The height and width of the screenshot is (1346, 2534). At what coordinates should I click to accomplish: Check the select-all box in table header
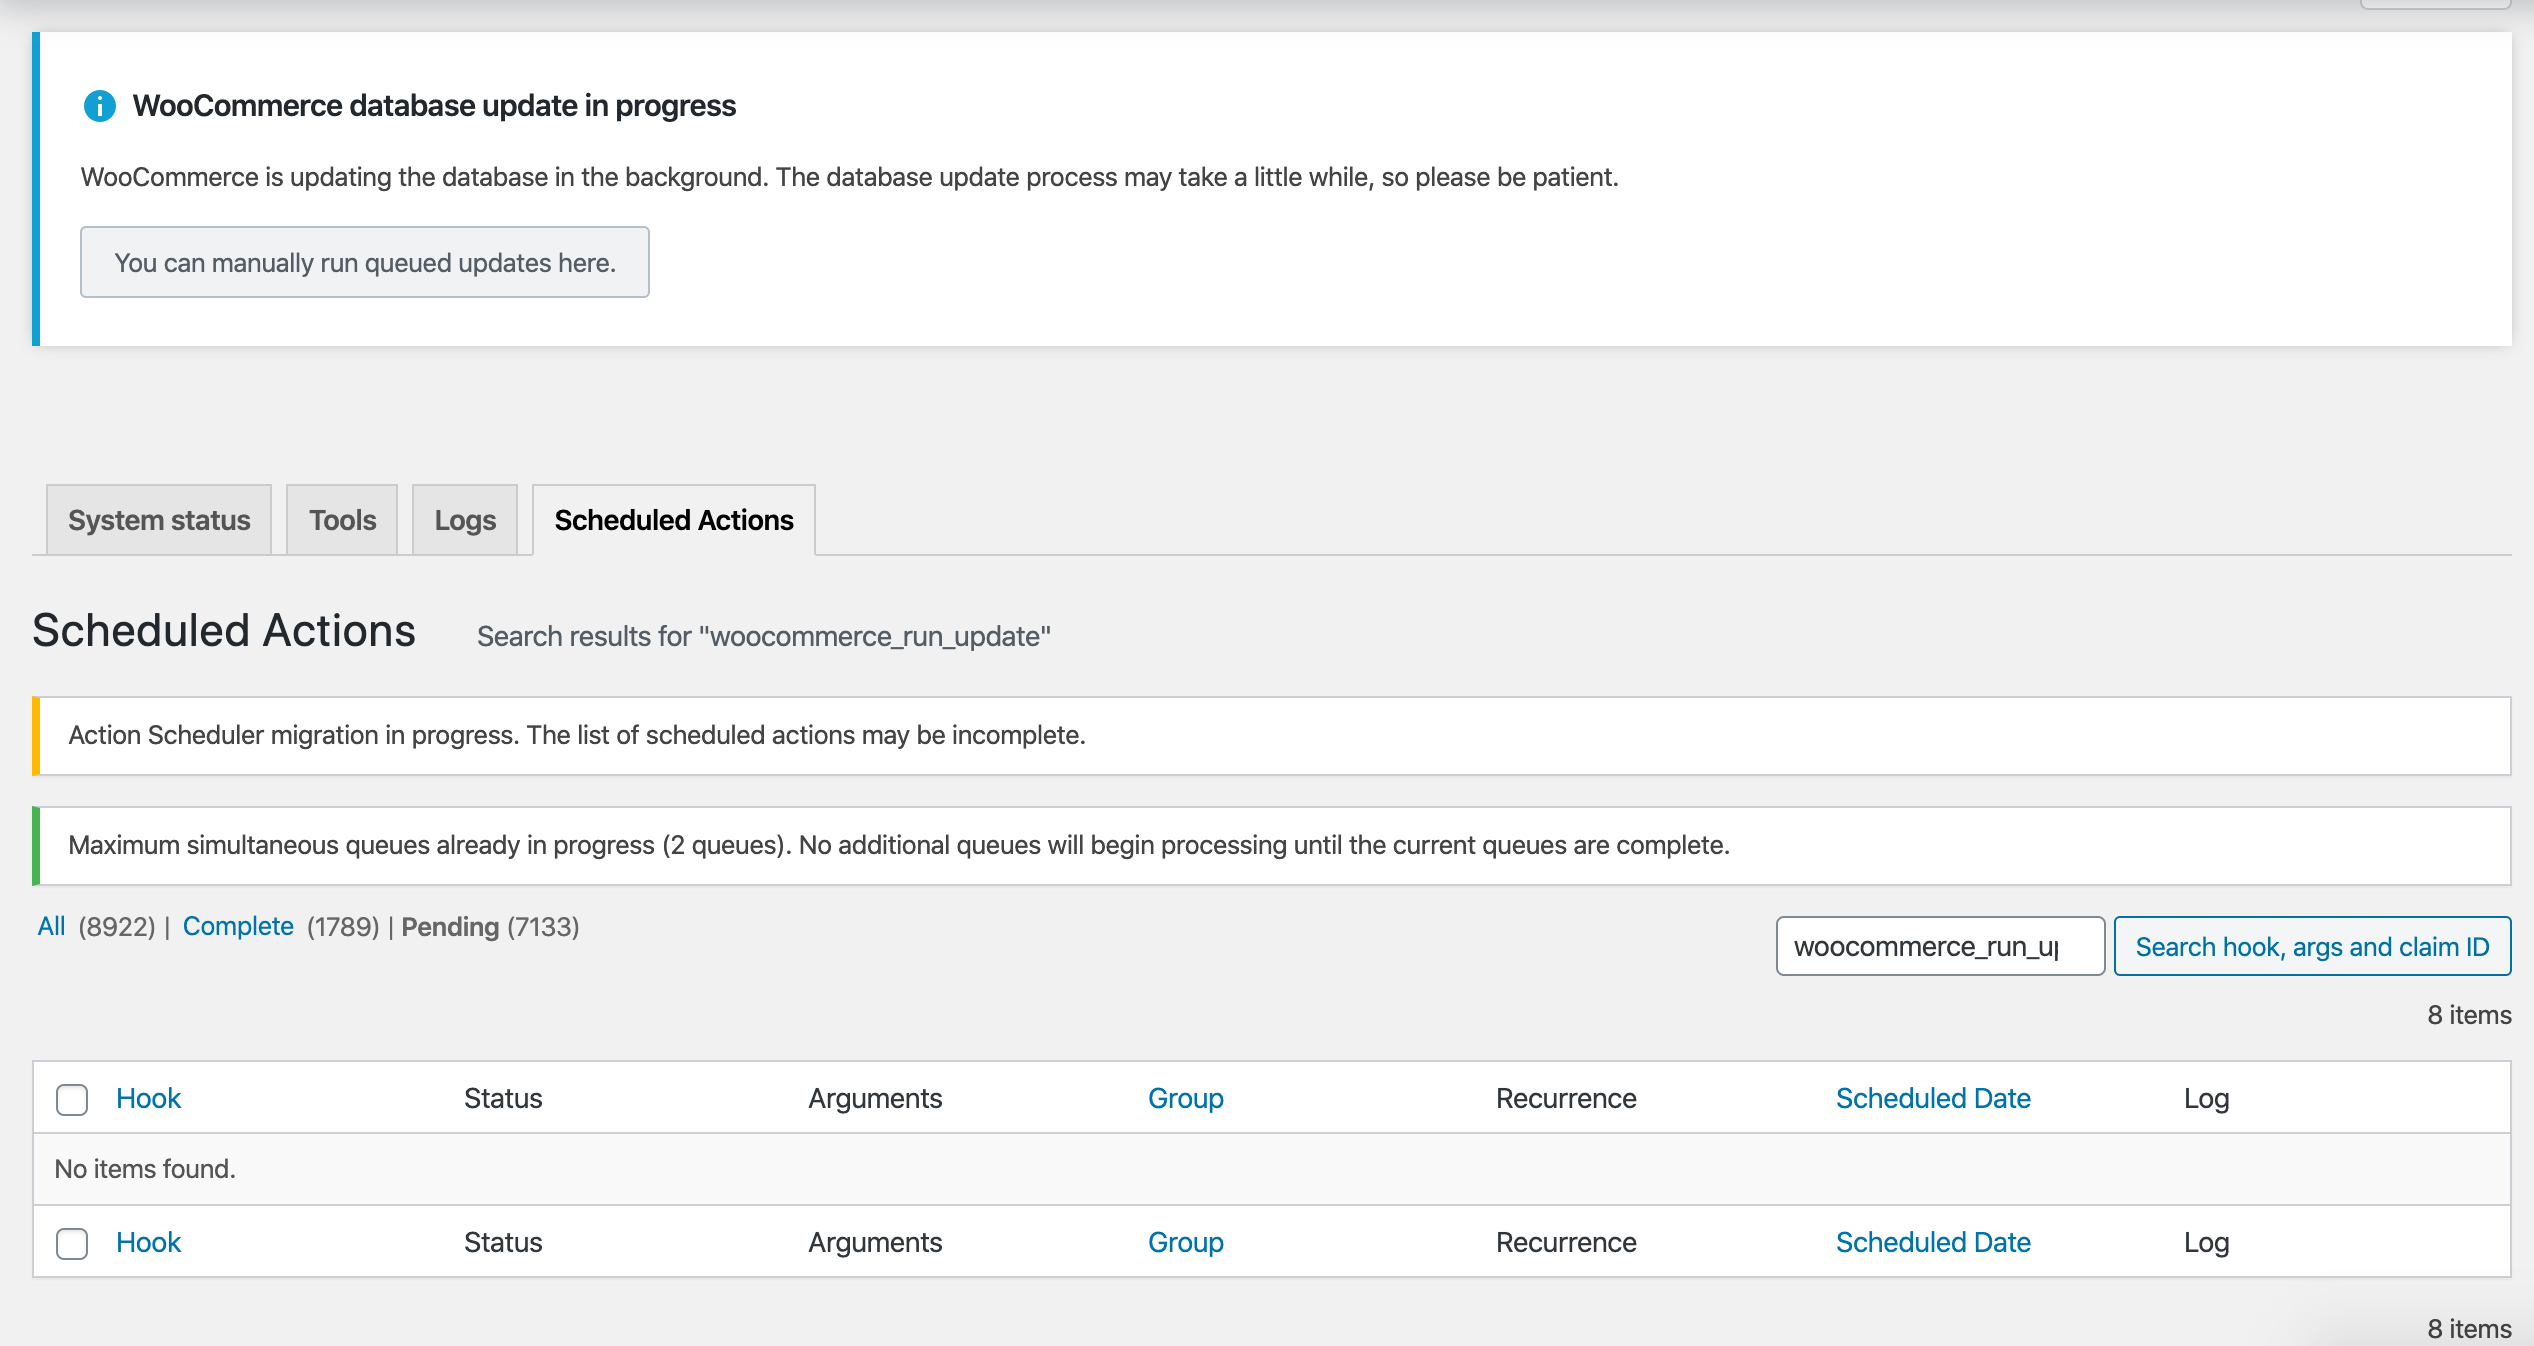click(x=72, y=1099)
